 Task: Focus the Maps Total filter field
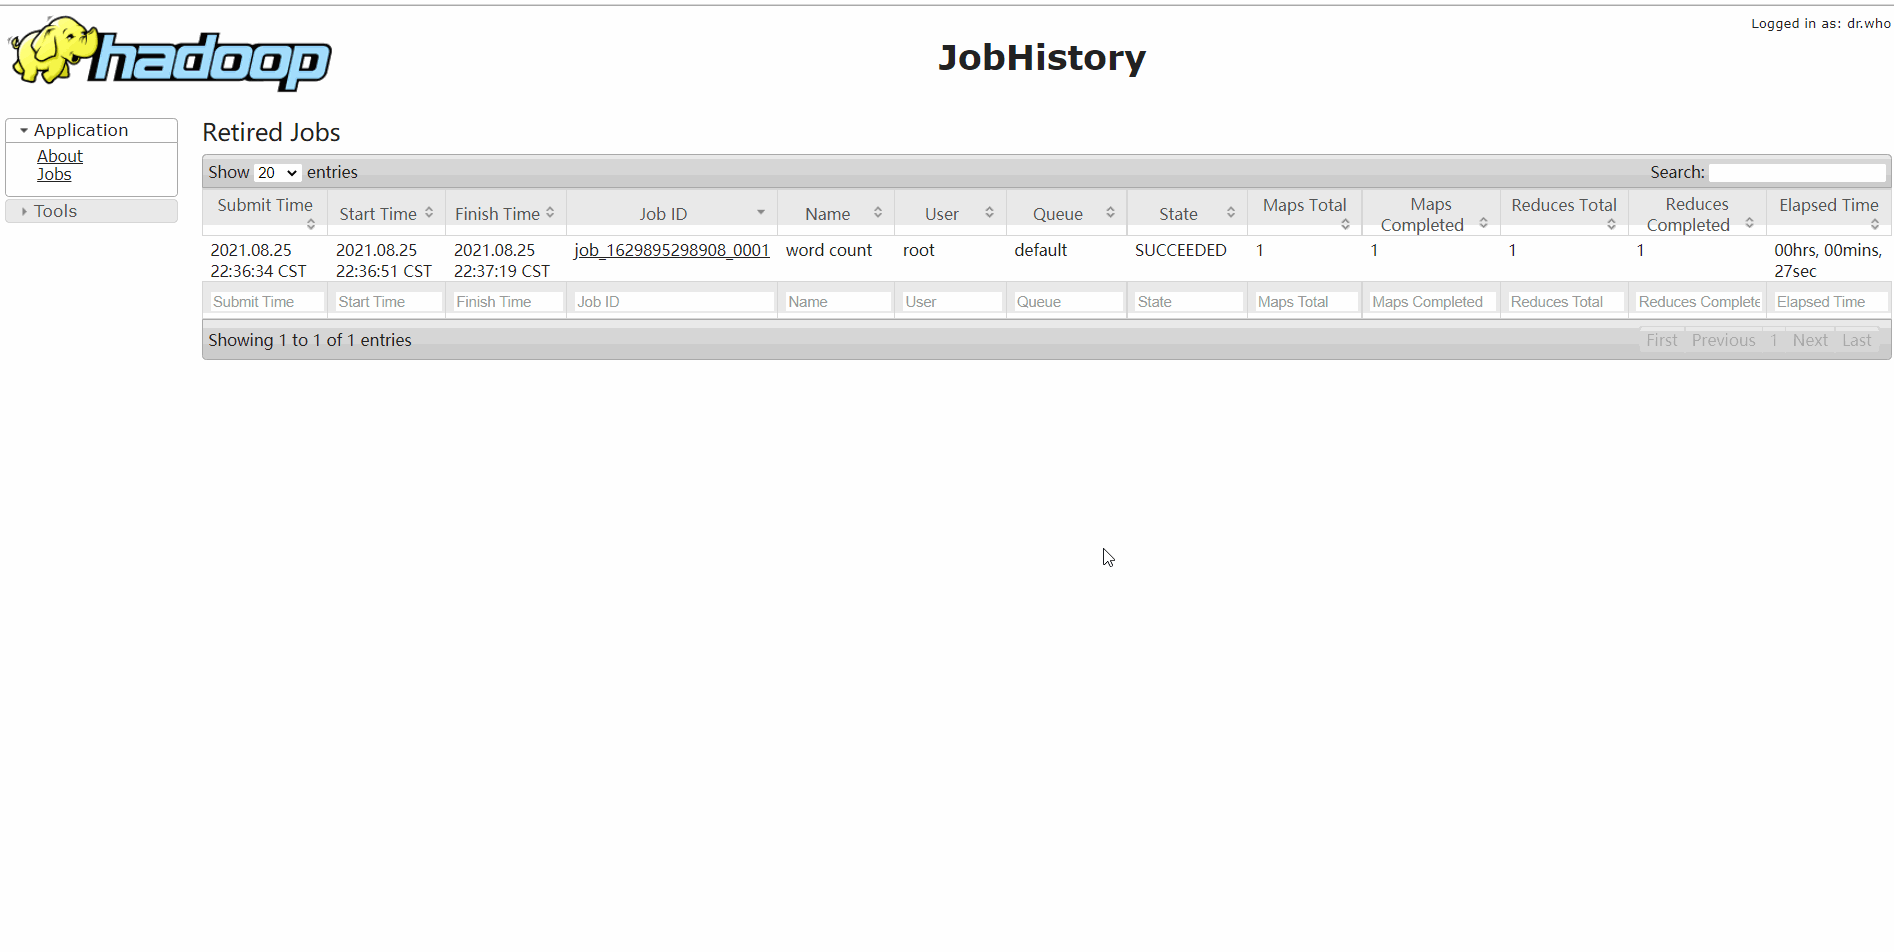[1306, 302]
